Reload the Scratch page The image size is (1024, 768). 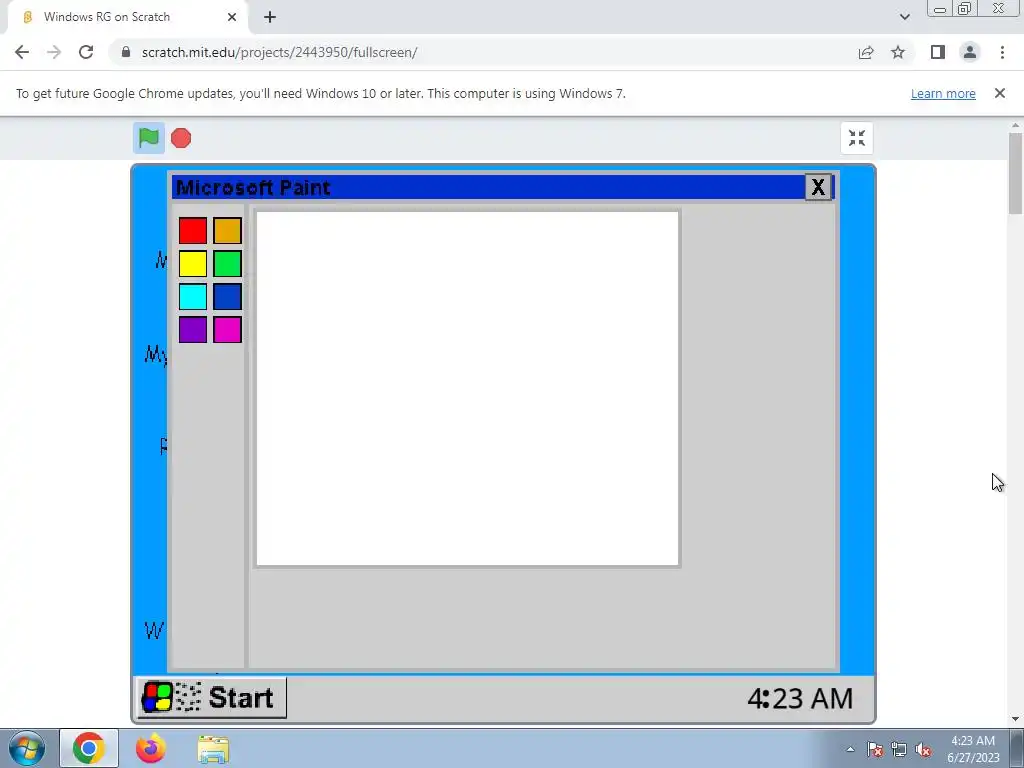point(86,52)
